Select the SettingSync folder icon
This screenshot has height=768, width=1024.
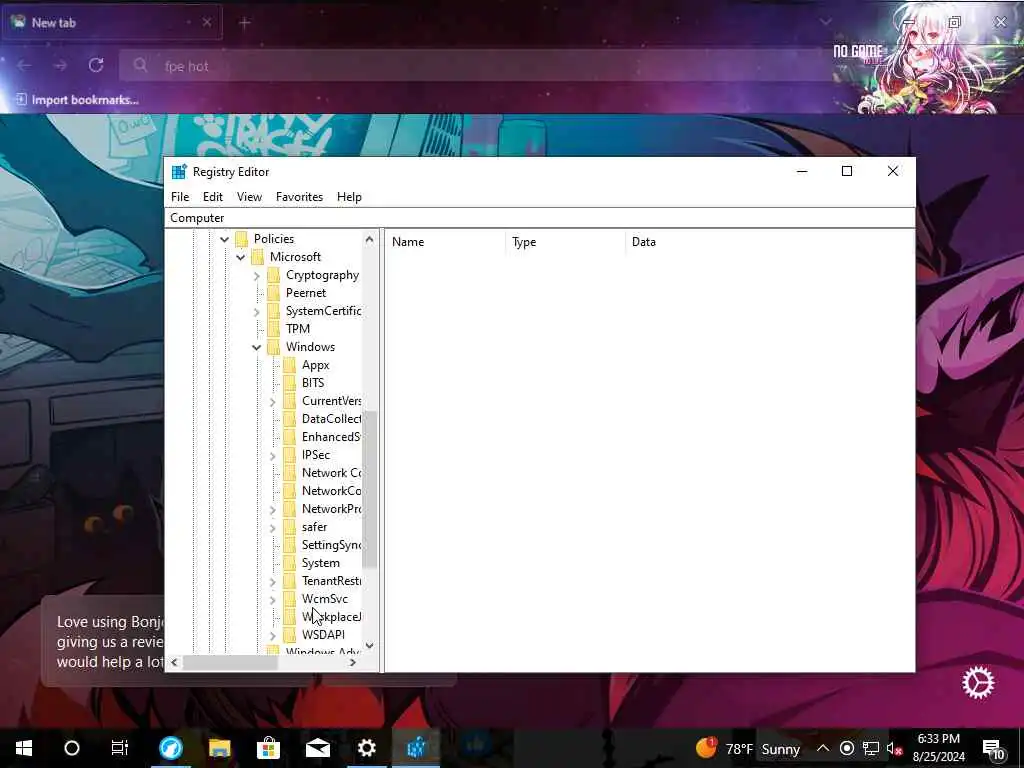(x=290, y=545)
